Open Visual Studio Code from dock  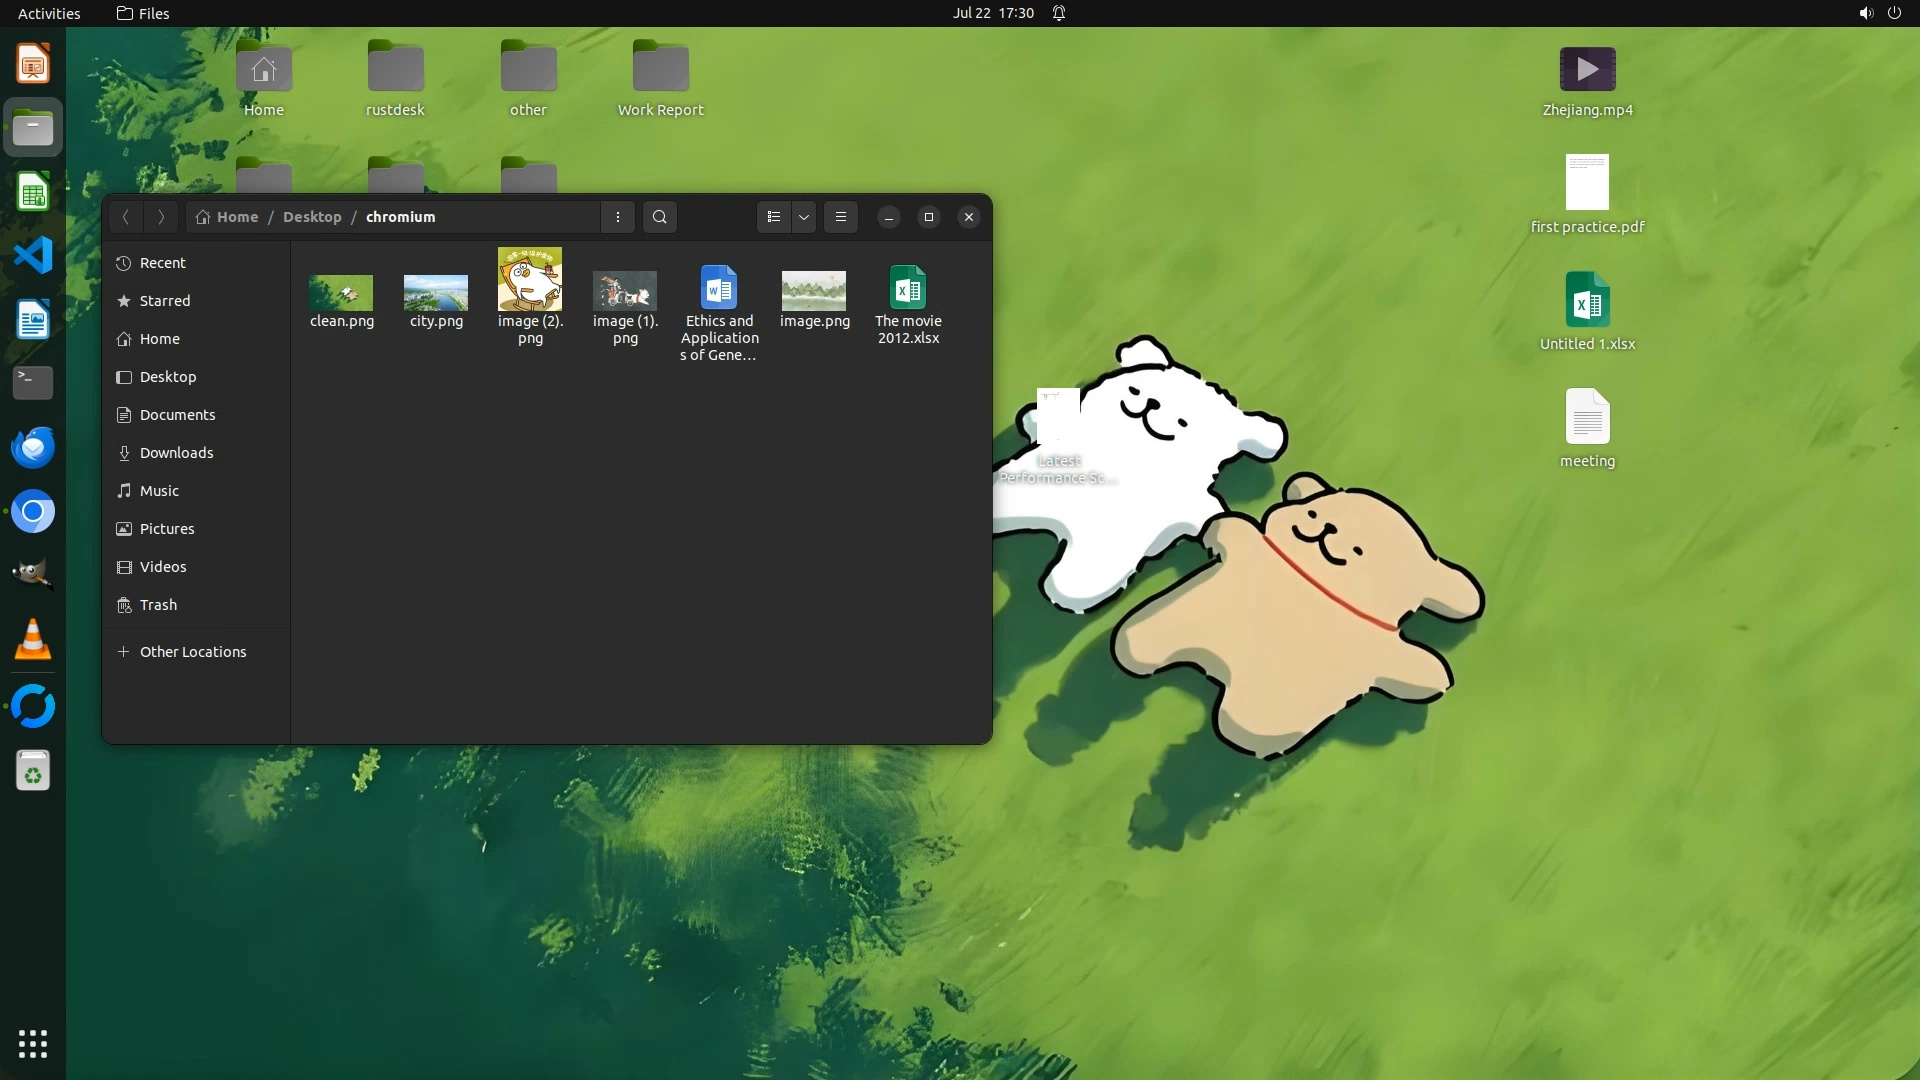point(33,256)
